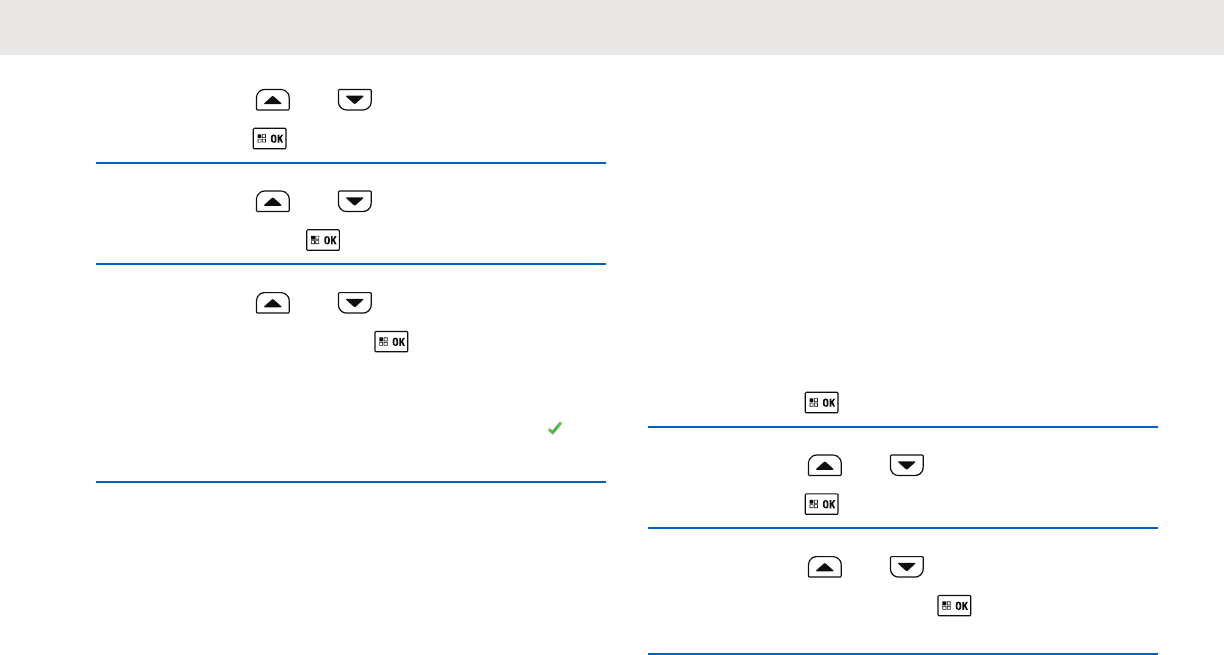Viewport: 1224px width, 655px height.
Task: Select OK key in third left-column step
Action: click(391, 342)
